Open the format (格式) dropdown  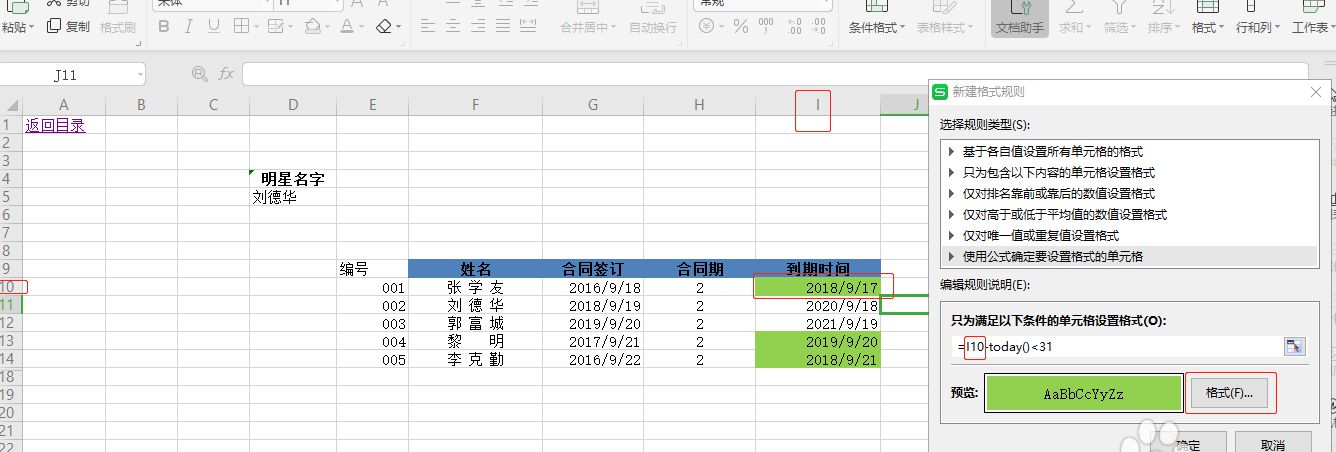click(x=1207, y=28)
